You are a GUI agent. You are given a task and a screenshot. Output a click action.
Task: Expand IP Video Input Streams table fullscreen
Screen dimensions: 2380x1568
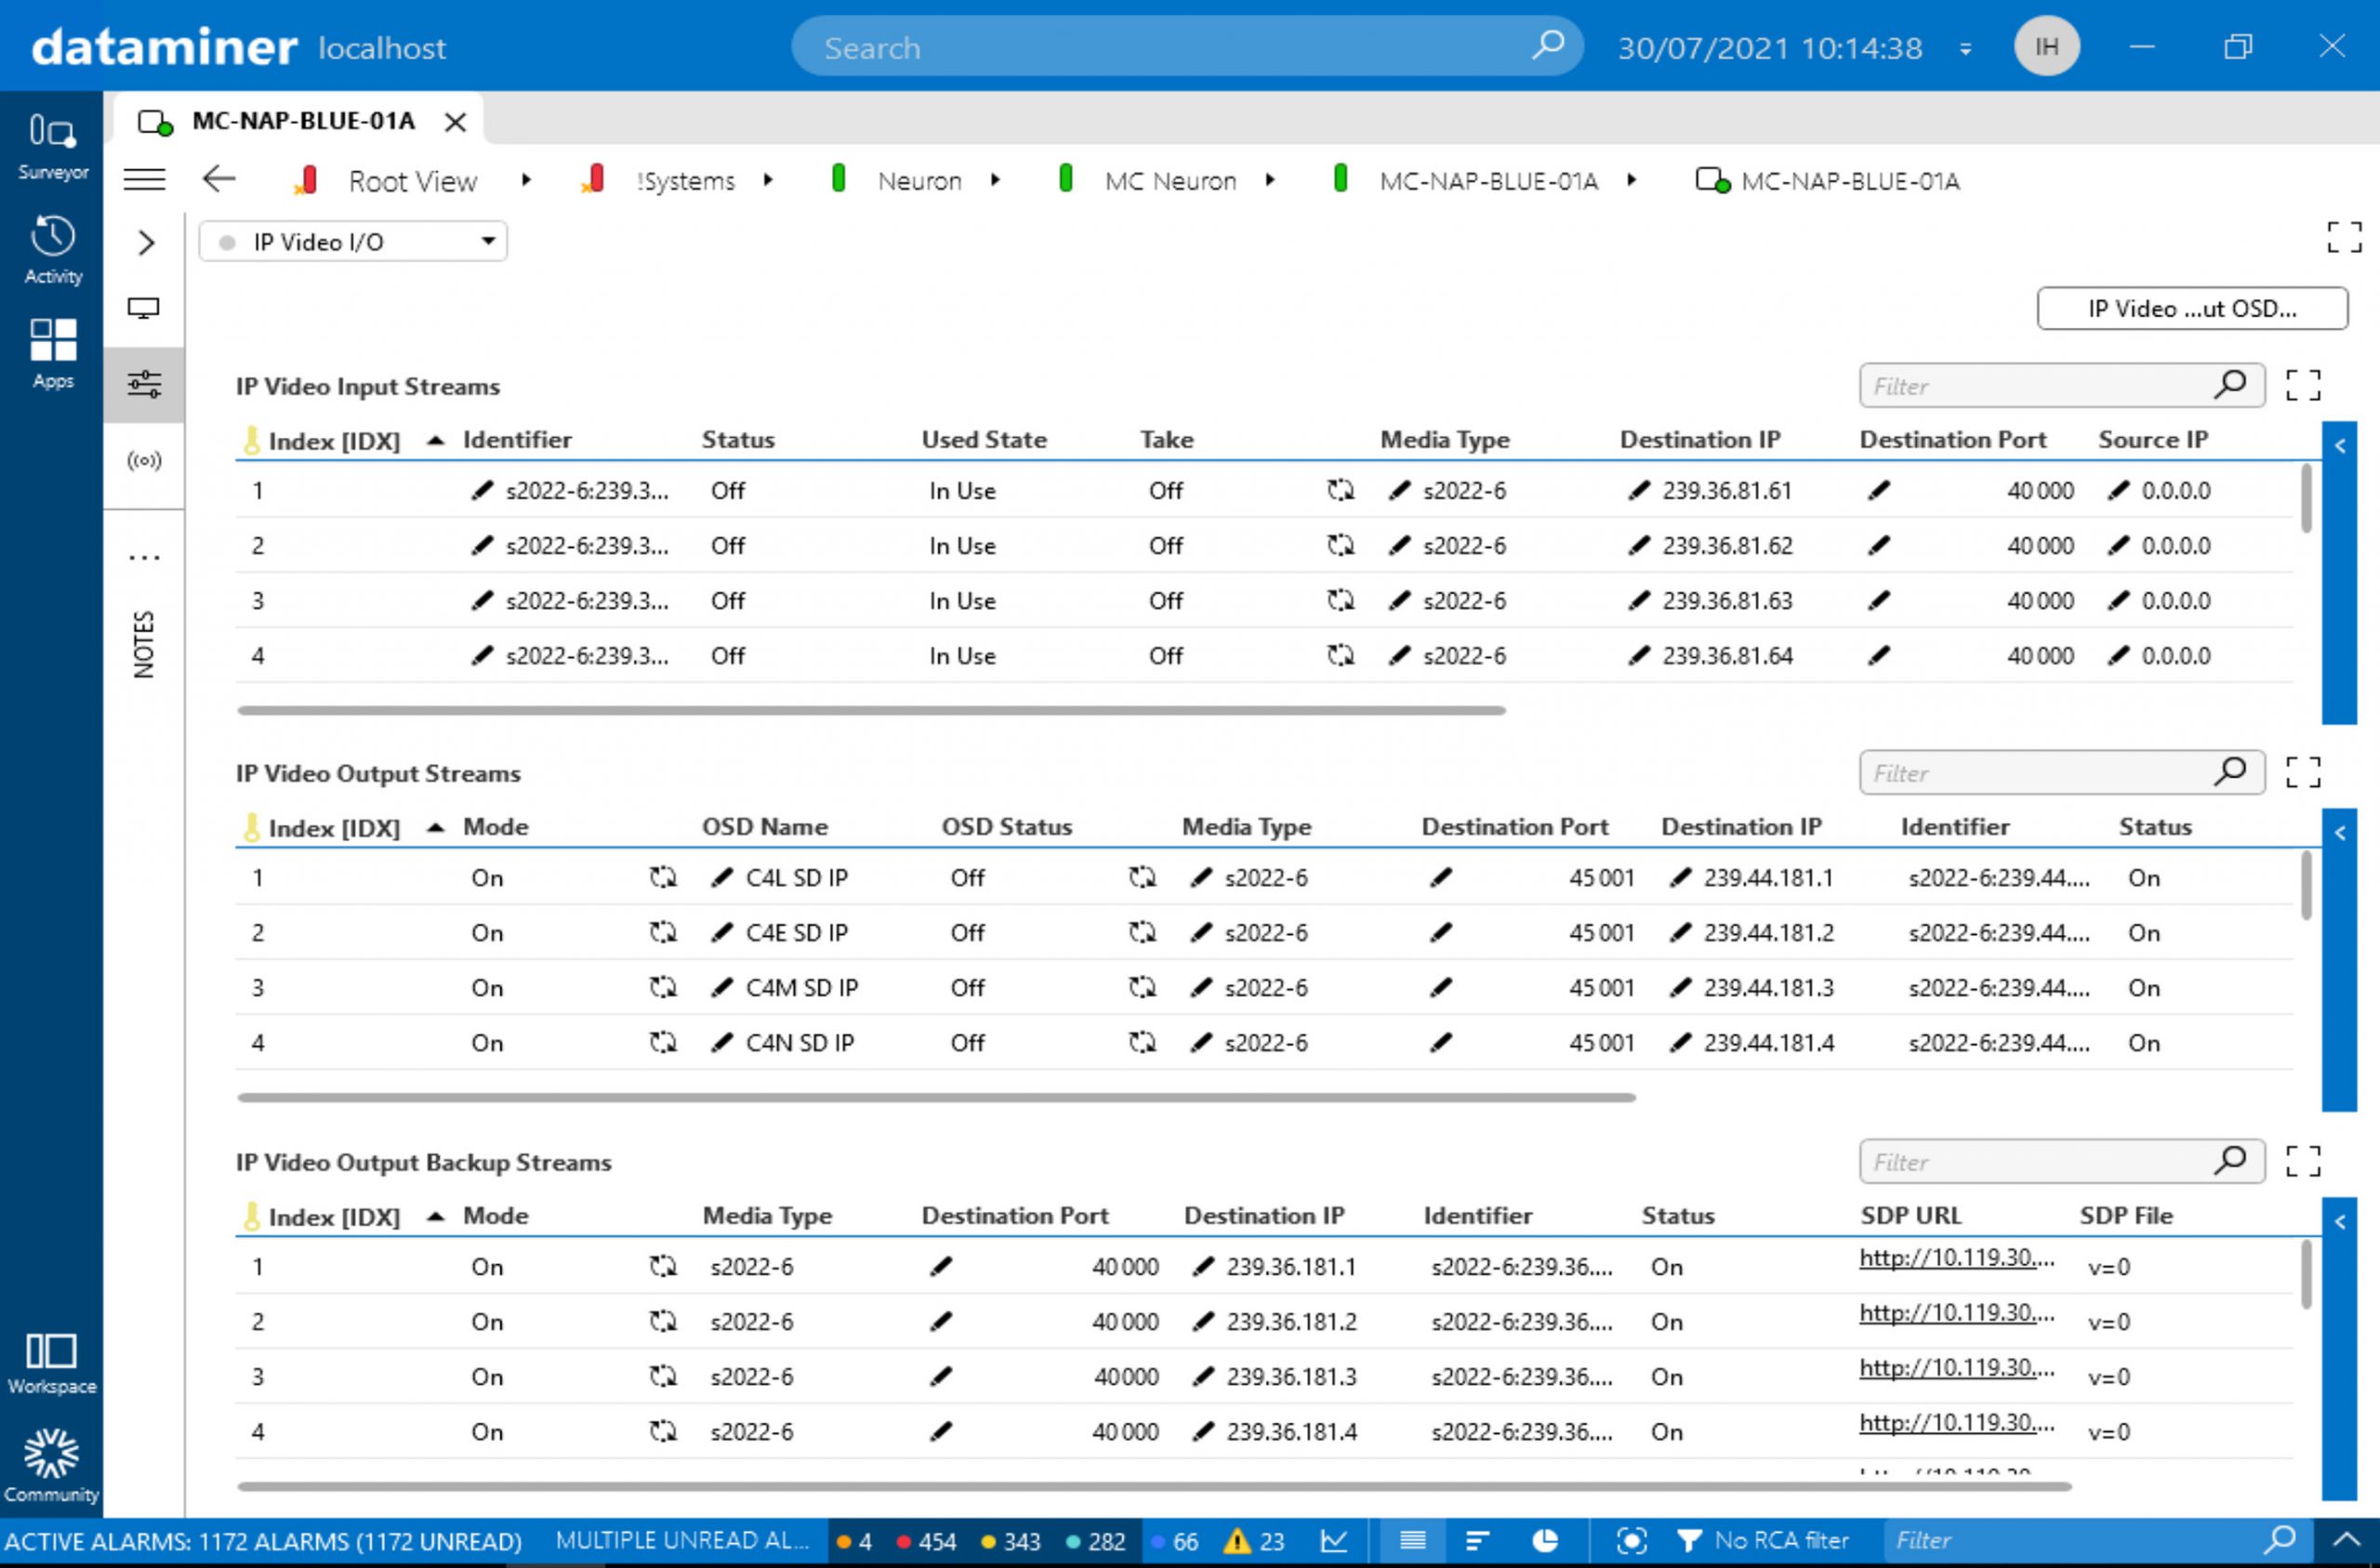pos(2303,385)
